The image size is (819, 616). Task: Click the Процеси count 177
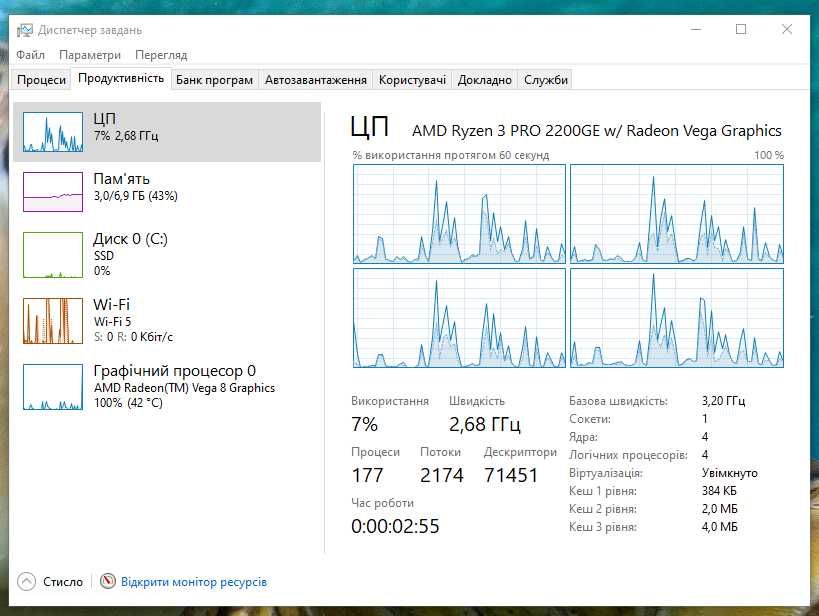coord(367,475)
